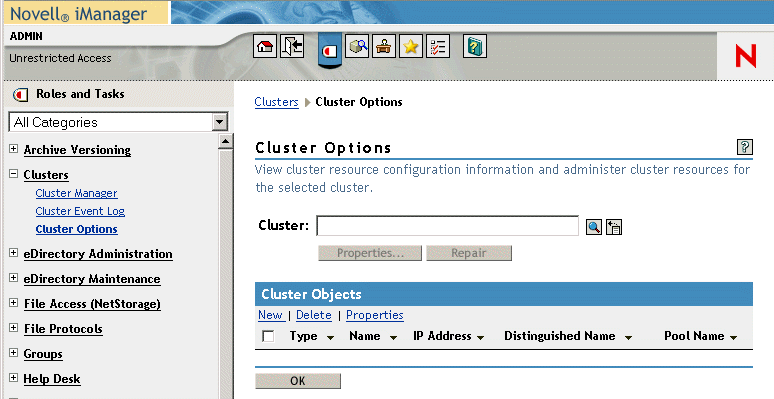Expand the Help Desk role
This screenshot has width=774, height=399.
[14, 378]
